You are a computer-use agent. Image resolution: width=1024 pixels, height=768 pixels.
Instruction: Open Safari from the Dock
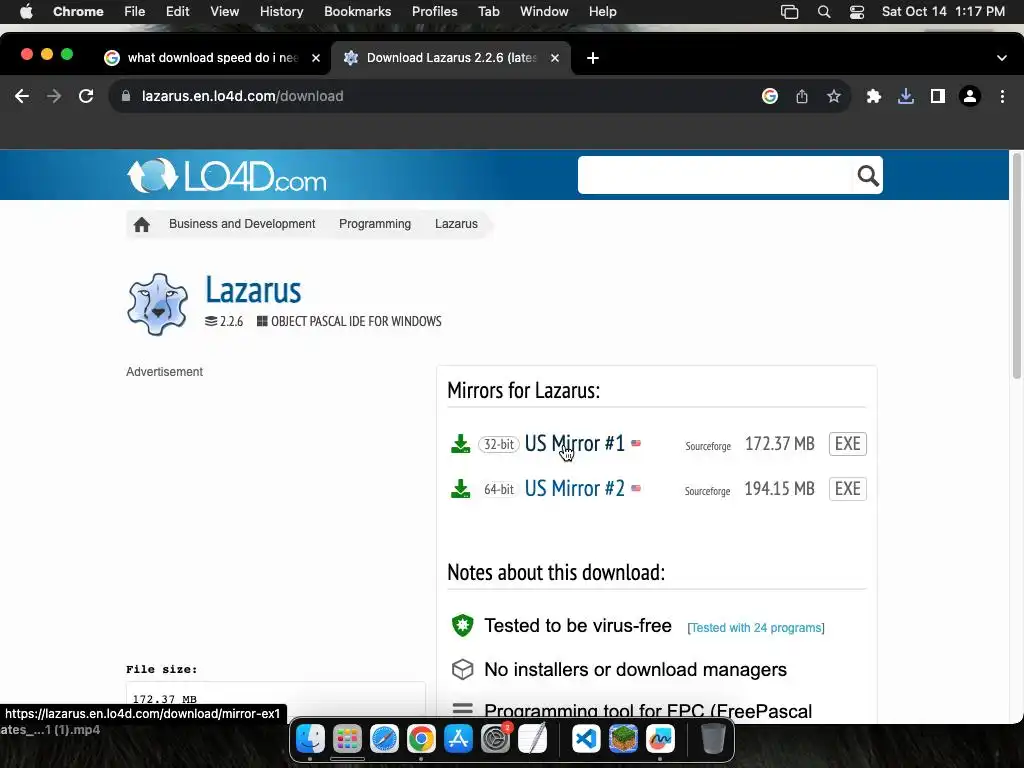point(384,739)
